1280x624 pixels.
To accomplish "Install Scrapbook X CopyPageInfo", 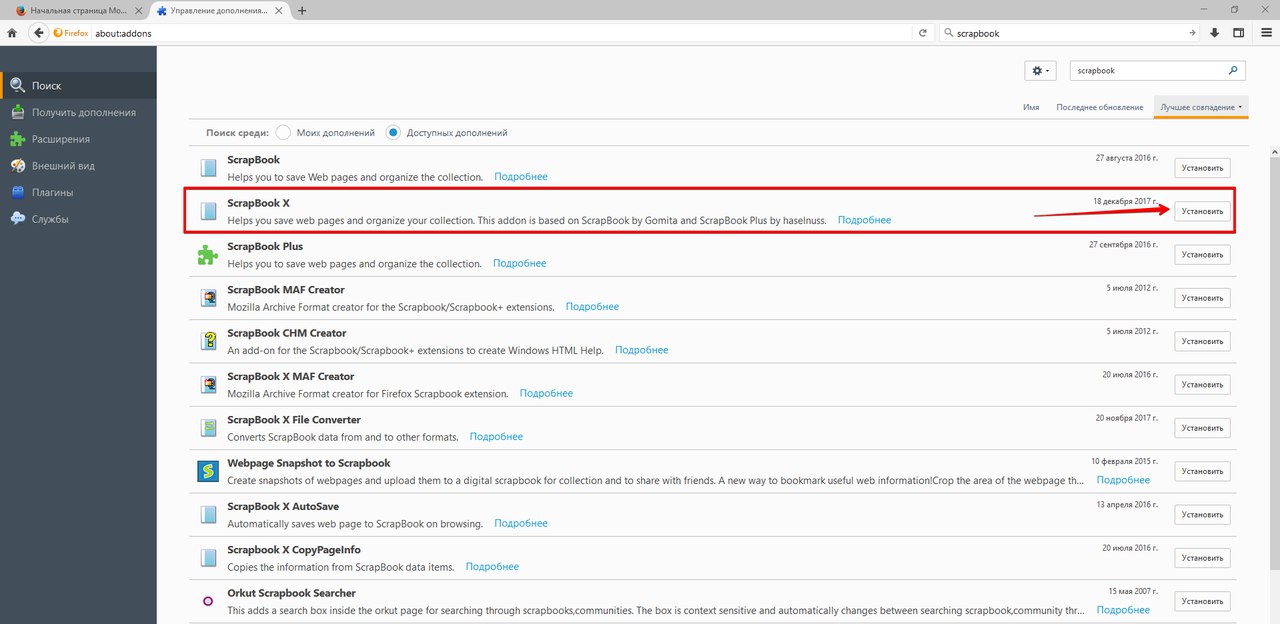I will (x=1202, y=558).
